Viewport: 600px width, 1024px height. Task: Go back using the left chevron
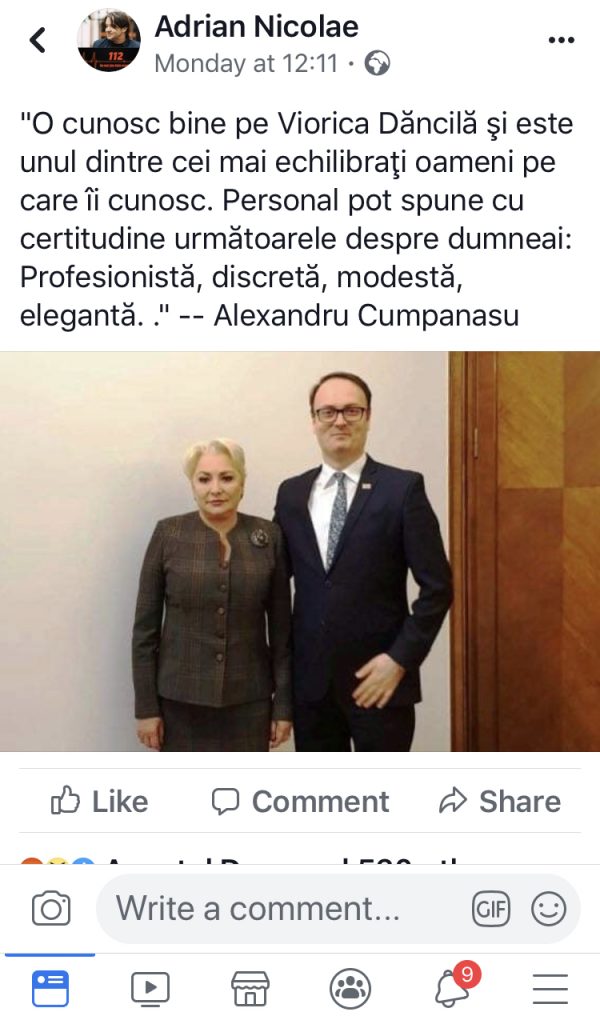[x=38, y=40]
